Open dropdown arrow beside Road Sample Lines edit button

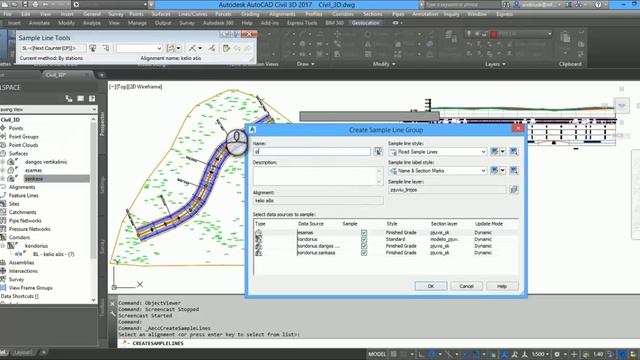(502, 152)
